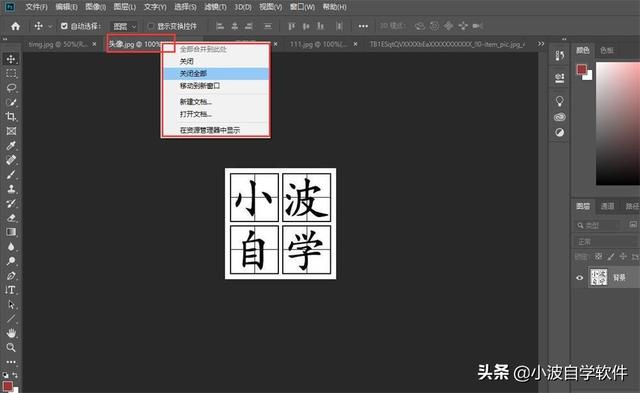
Task: Open the 文件(F) menu
Action: 36,7
